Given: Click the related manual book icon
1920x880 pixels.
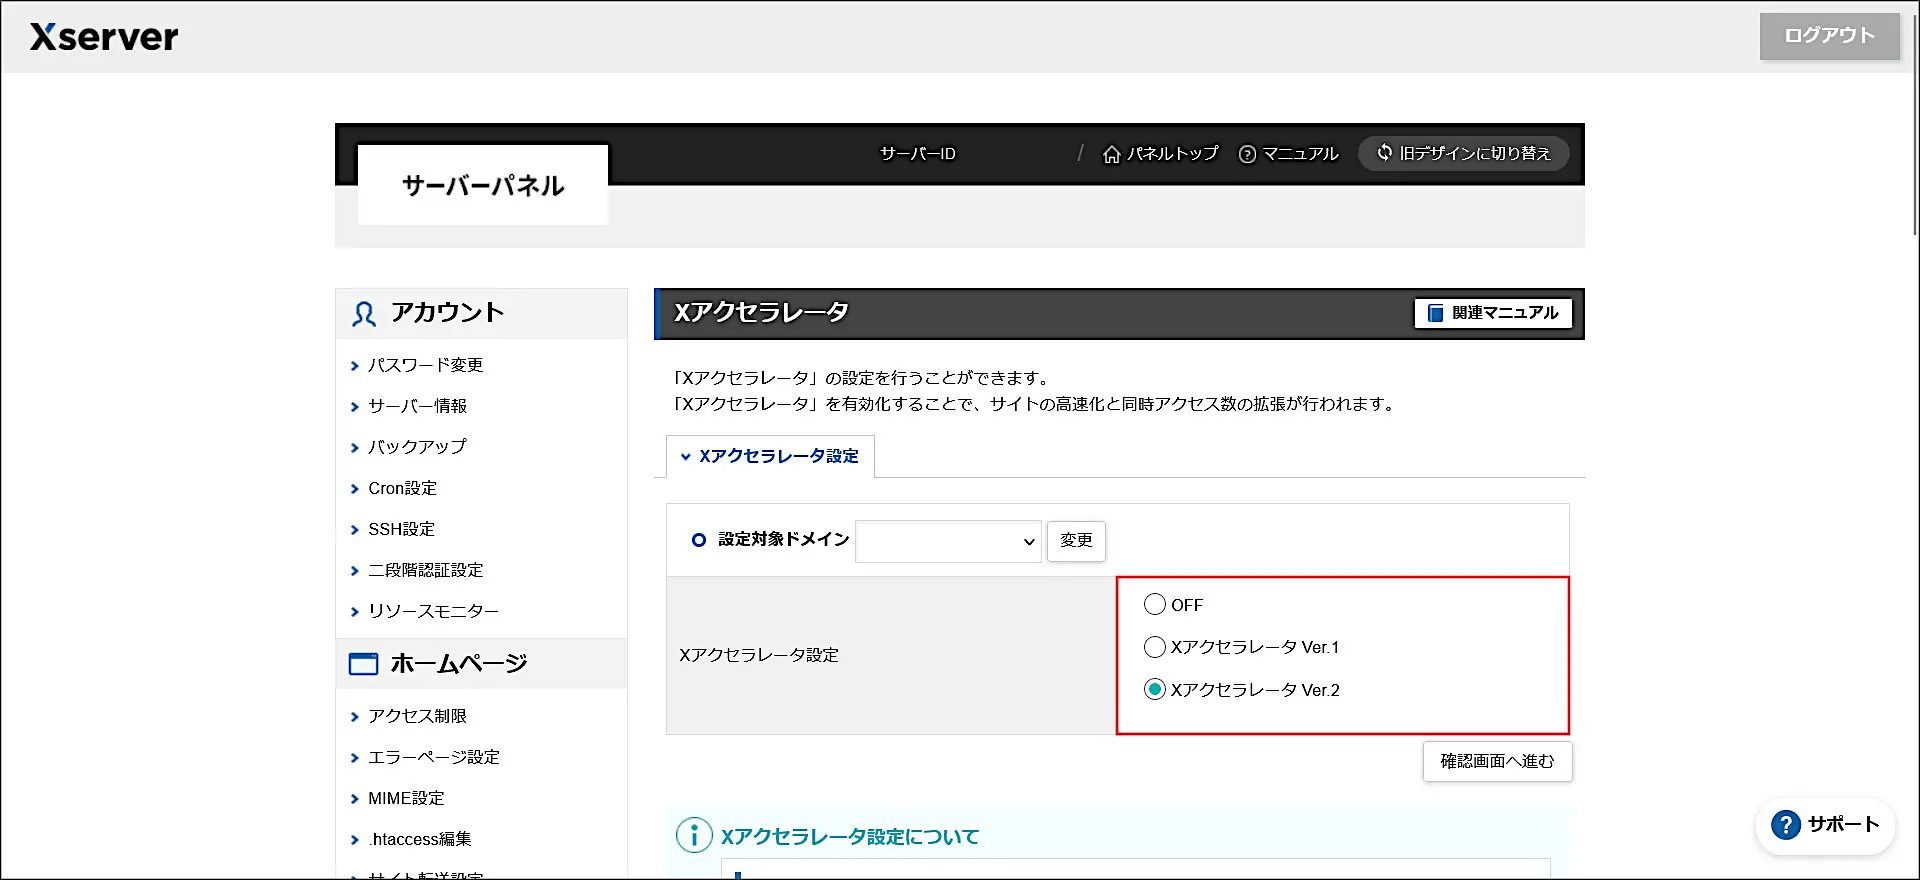Looking at the screenshot, I should pos(1435,313).
